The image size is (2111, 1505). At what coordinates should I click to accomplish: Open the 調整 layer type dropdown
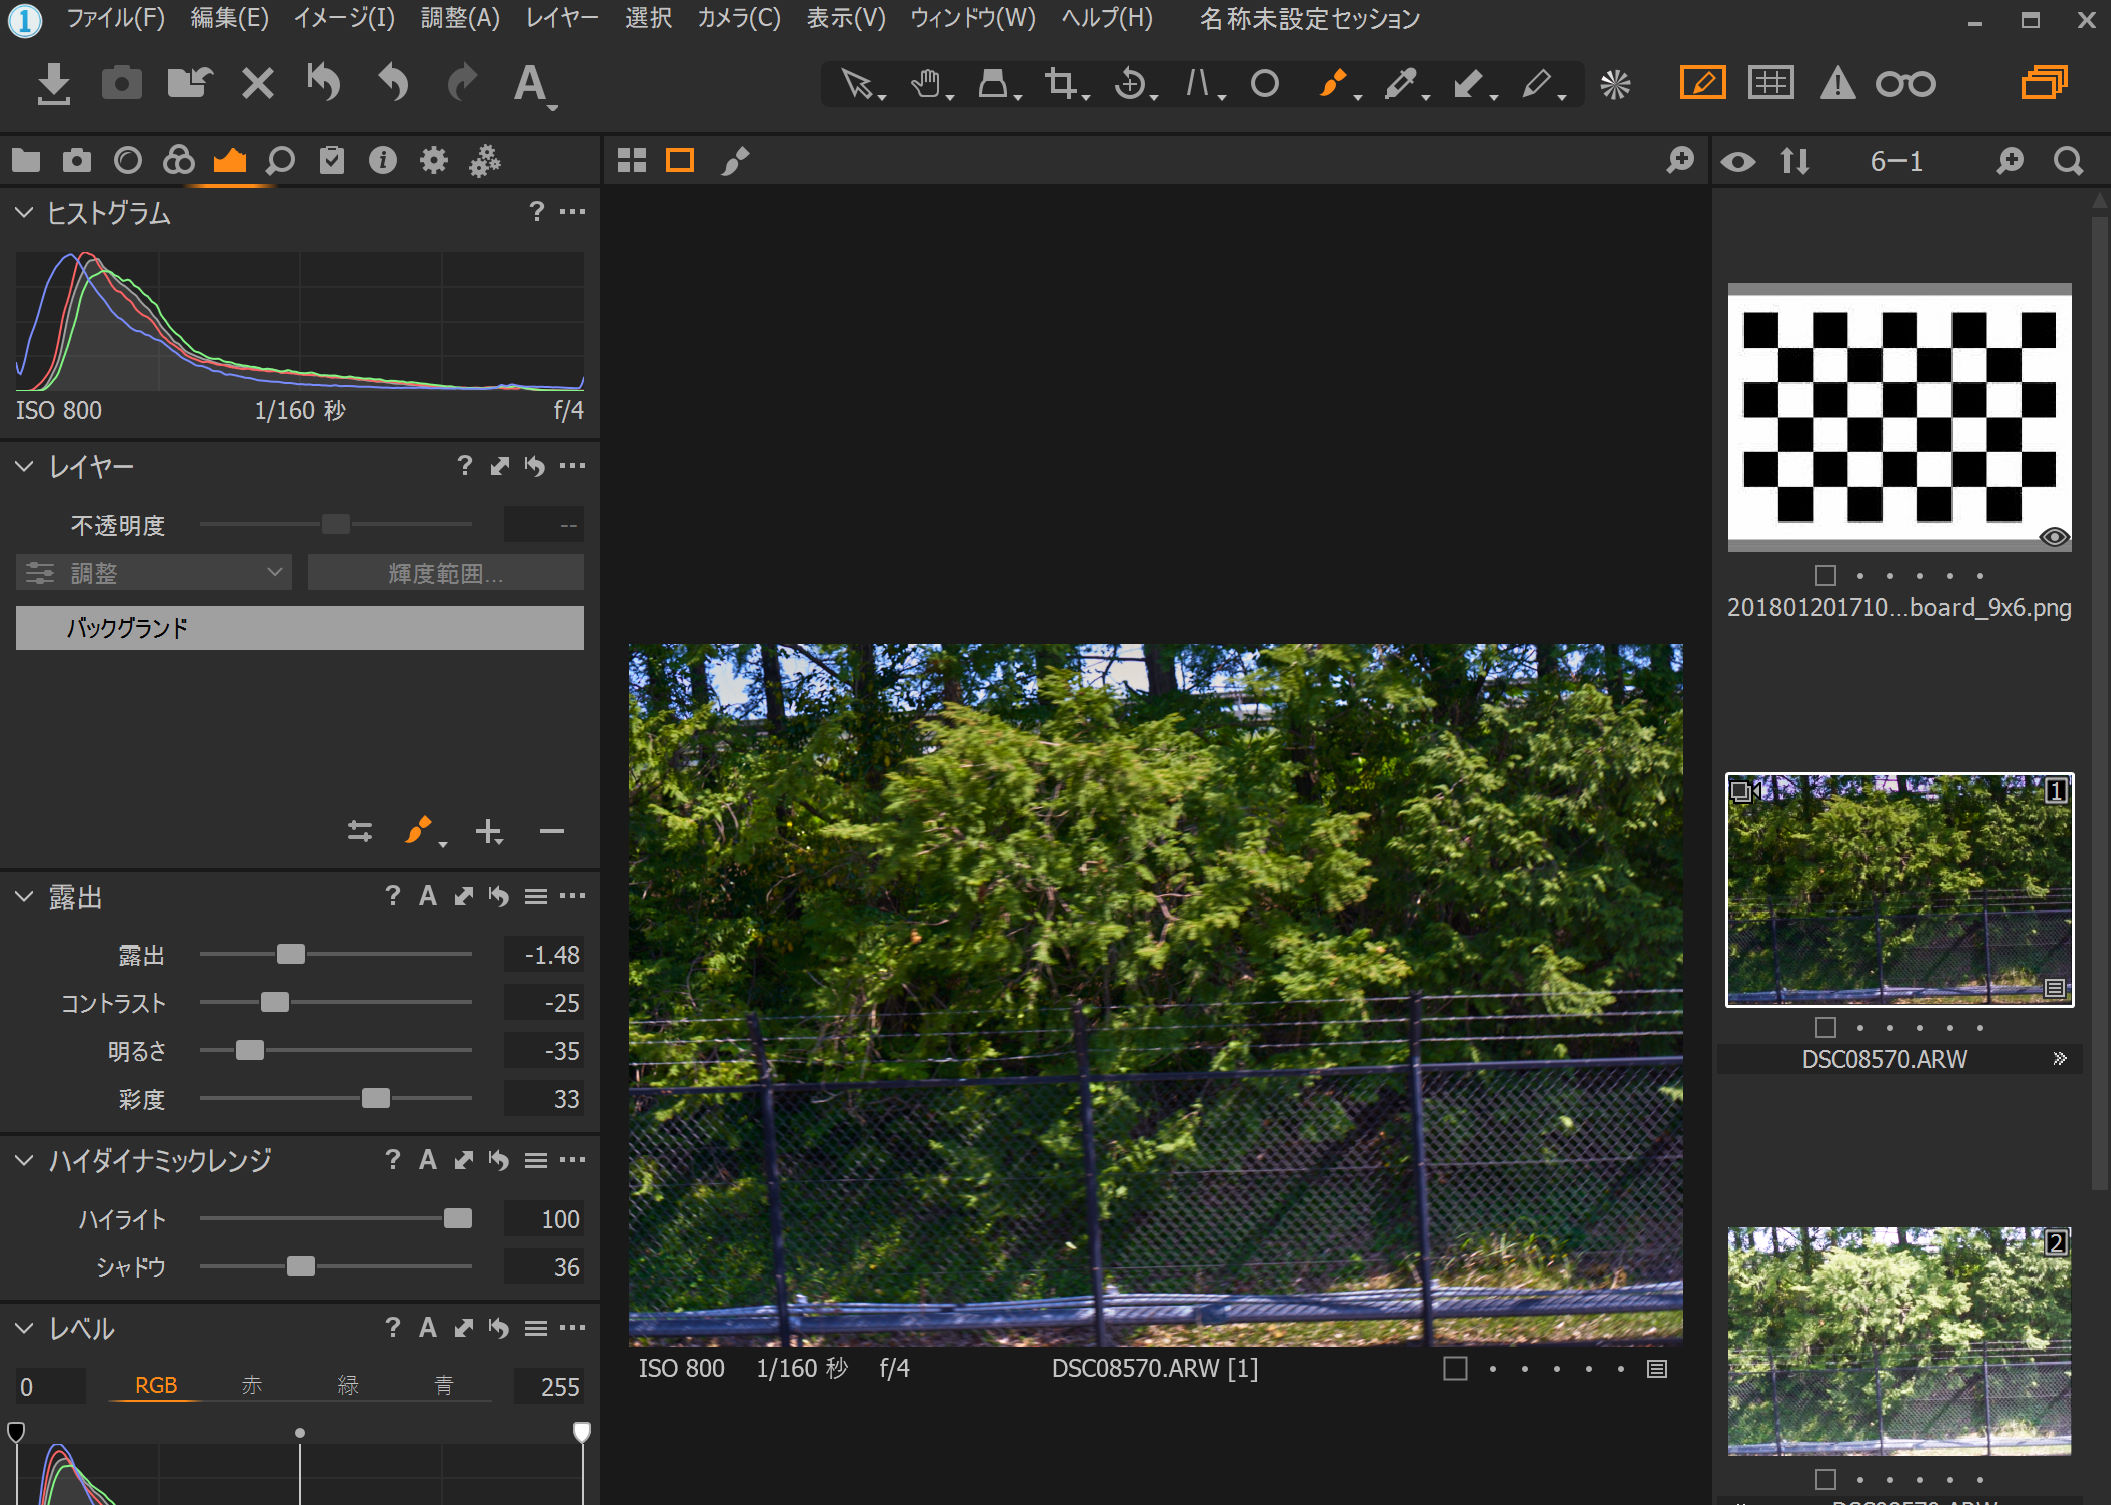[x=154, y=573]
